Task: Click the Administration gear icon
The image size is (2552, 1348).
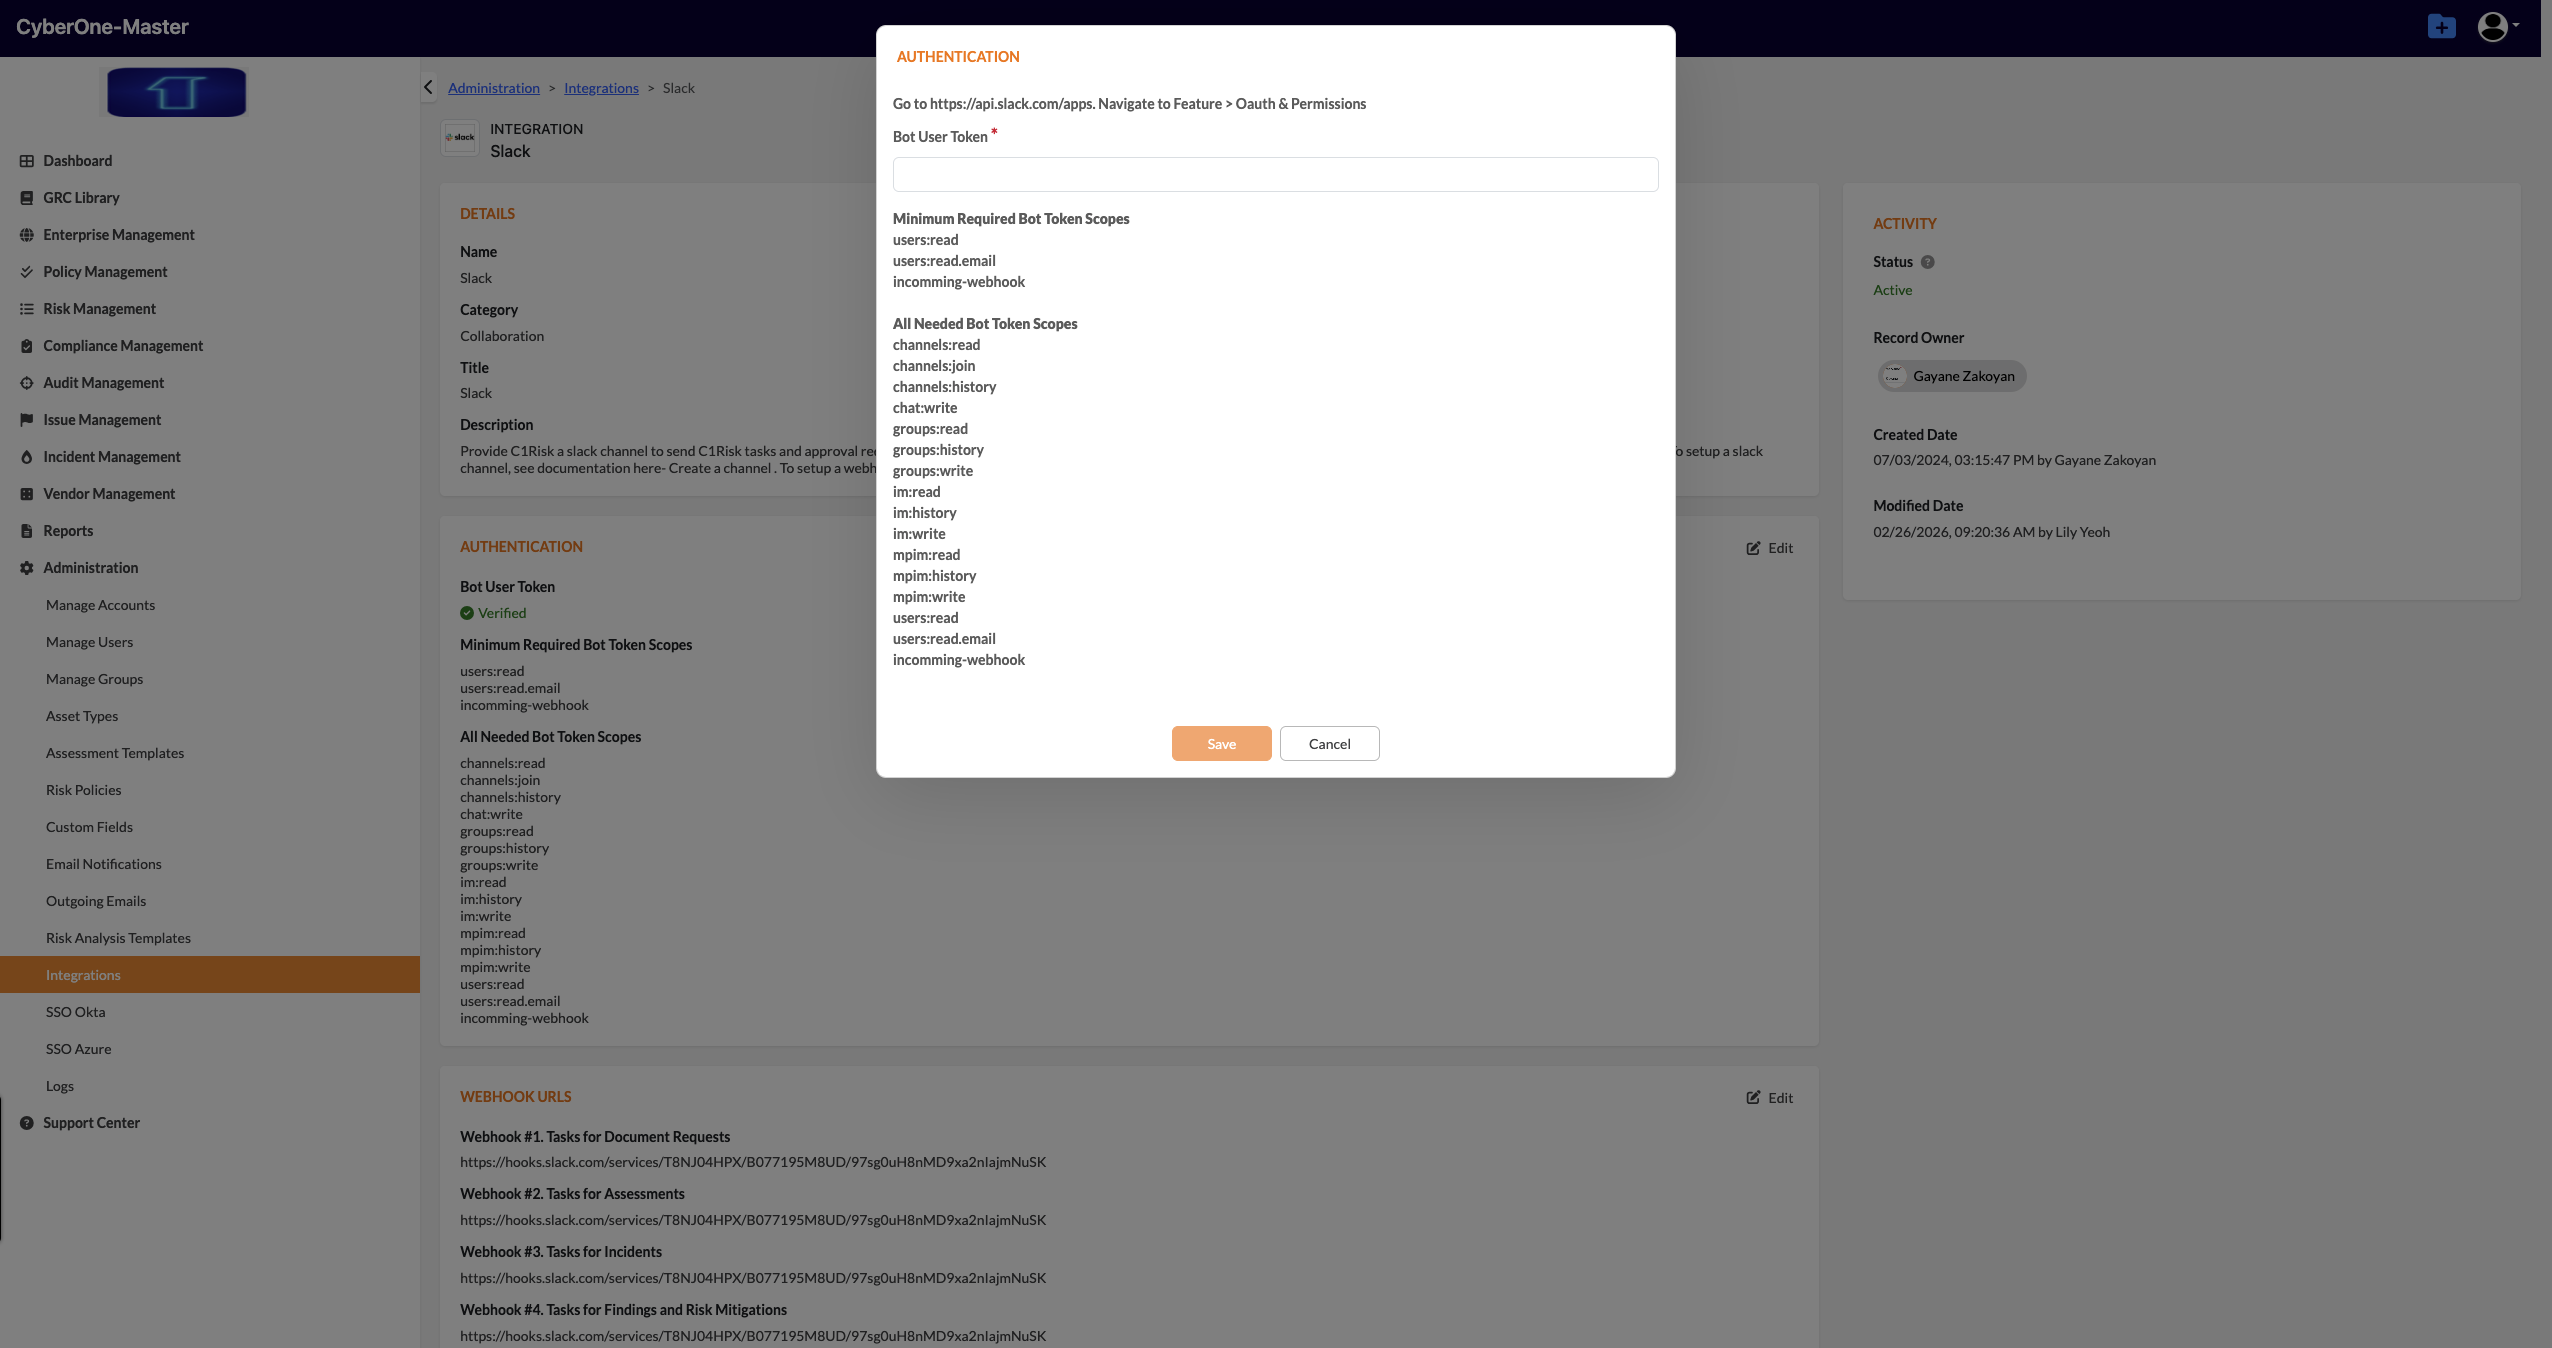Action: 27,568
